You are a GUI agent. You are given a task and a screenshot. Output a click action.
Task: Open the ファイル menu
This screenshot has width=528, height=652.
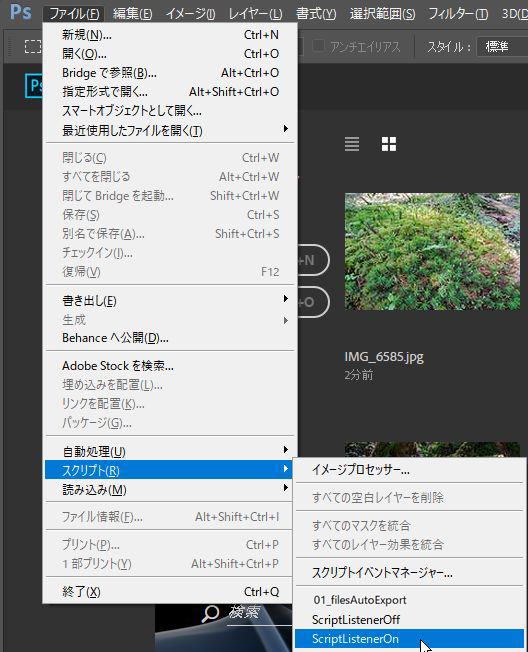point(74,14)
